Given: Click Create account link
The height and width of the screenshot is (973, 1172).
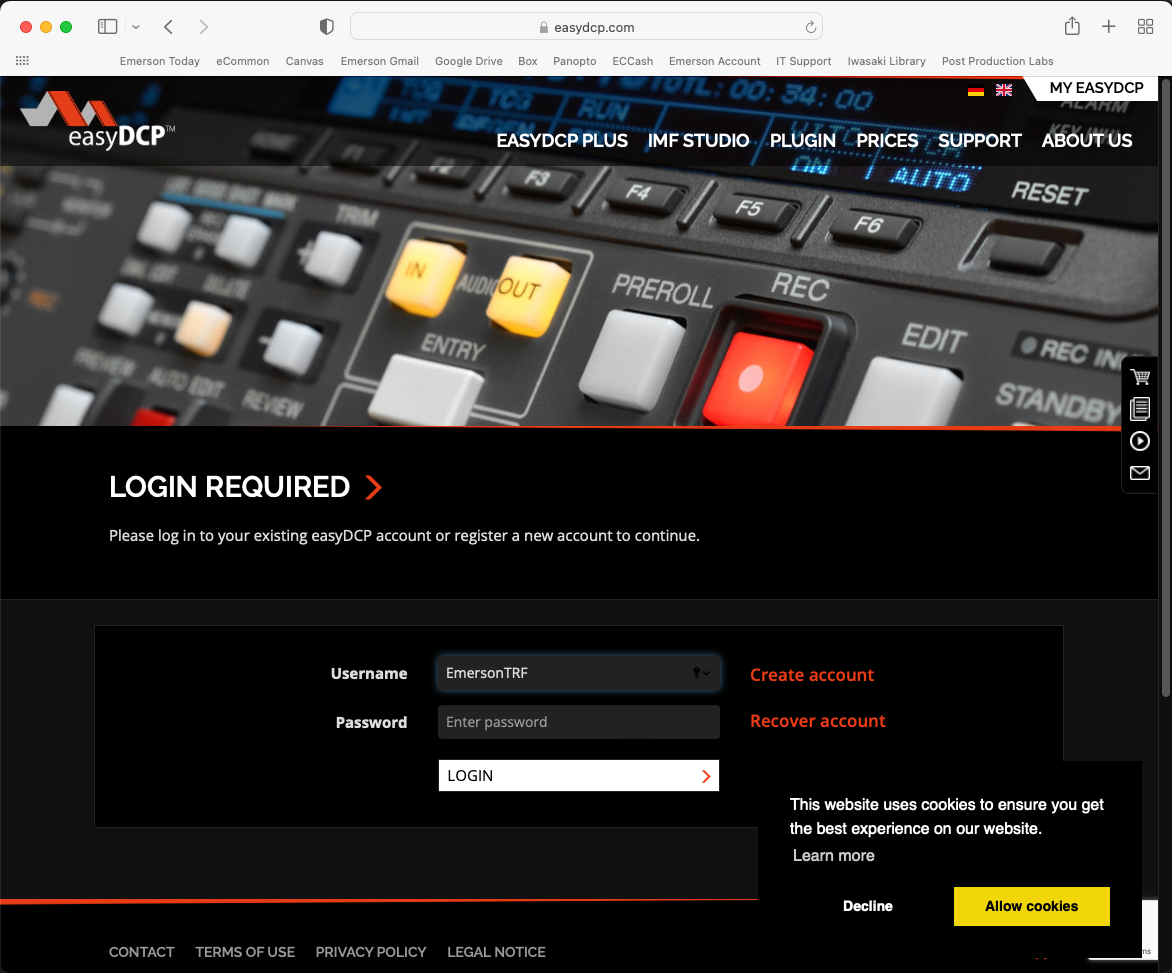Looking at the screenshot, I should (x=812, y=675).
